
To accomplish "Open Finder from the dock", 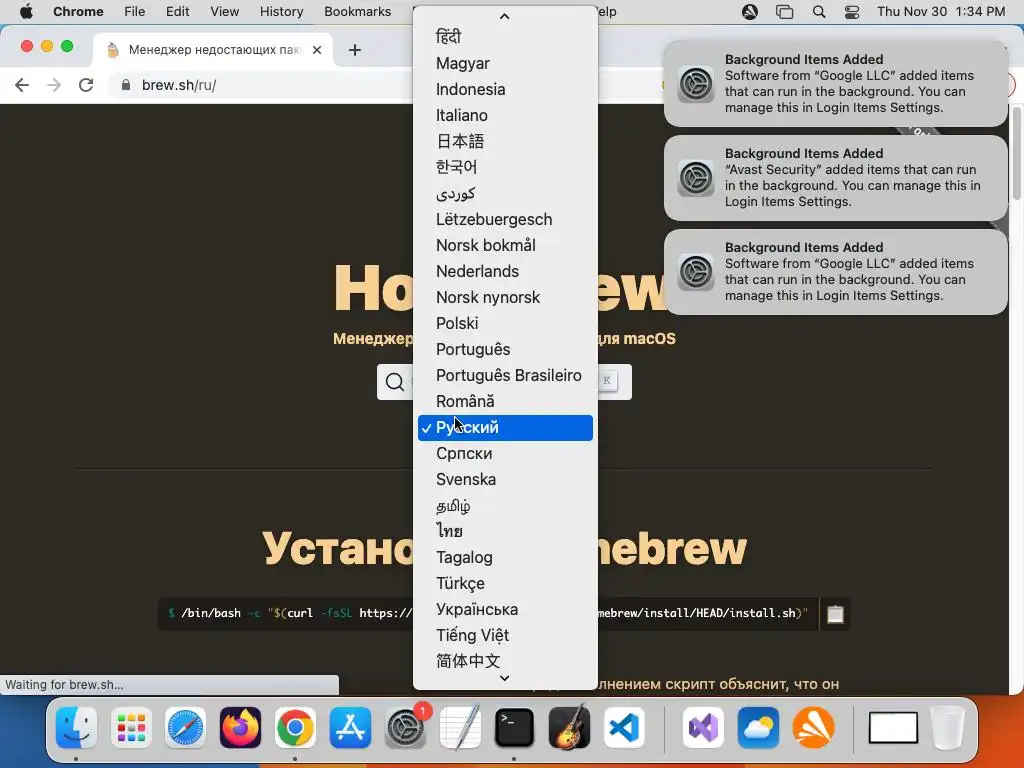I will (76, 727).
